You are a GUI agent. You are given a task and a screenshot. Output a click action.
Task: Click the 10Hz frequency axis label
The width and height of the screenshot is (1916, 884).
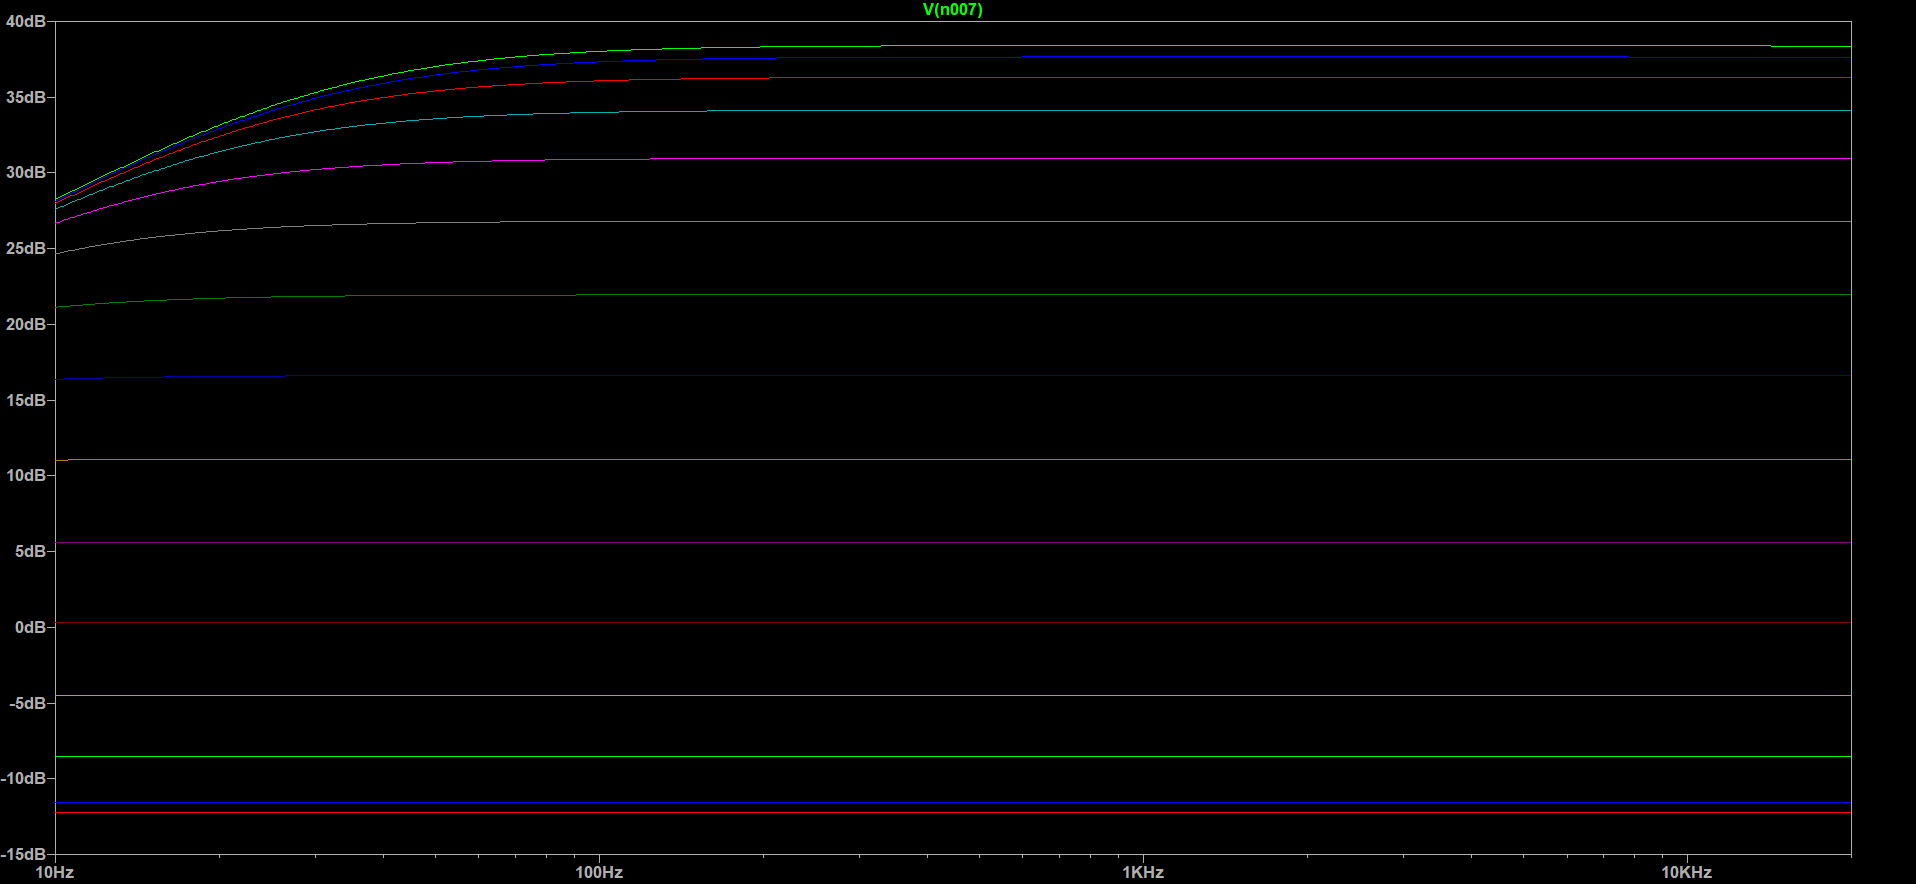55,872
